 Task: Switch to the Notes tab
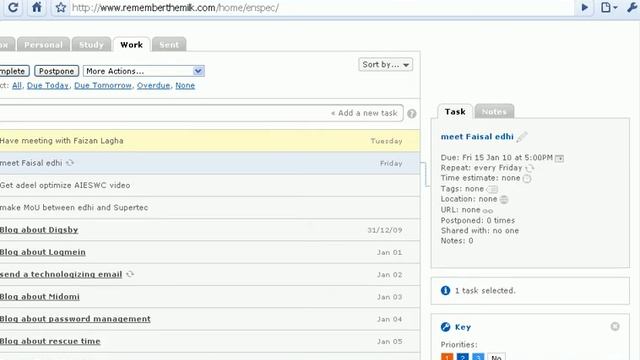494,111
